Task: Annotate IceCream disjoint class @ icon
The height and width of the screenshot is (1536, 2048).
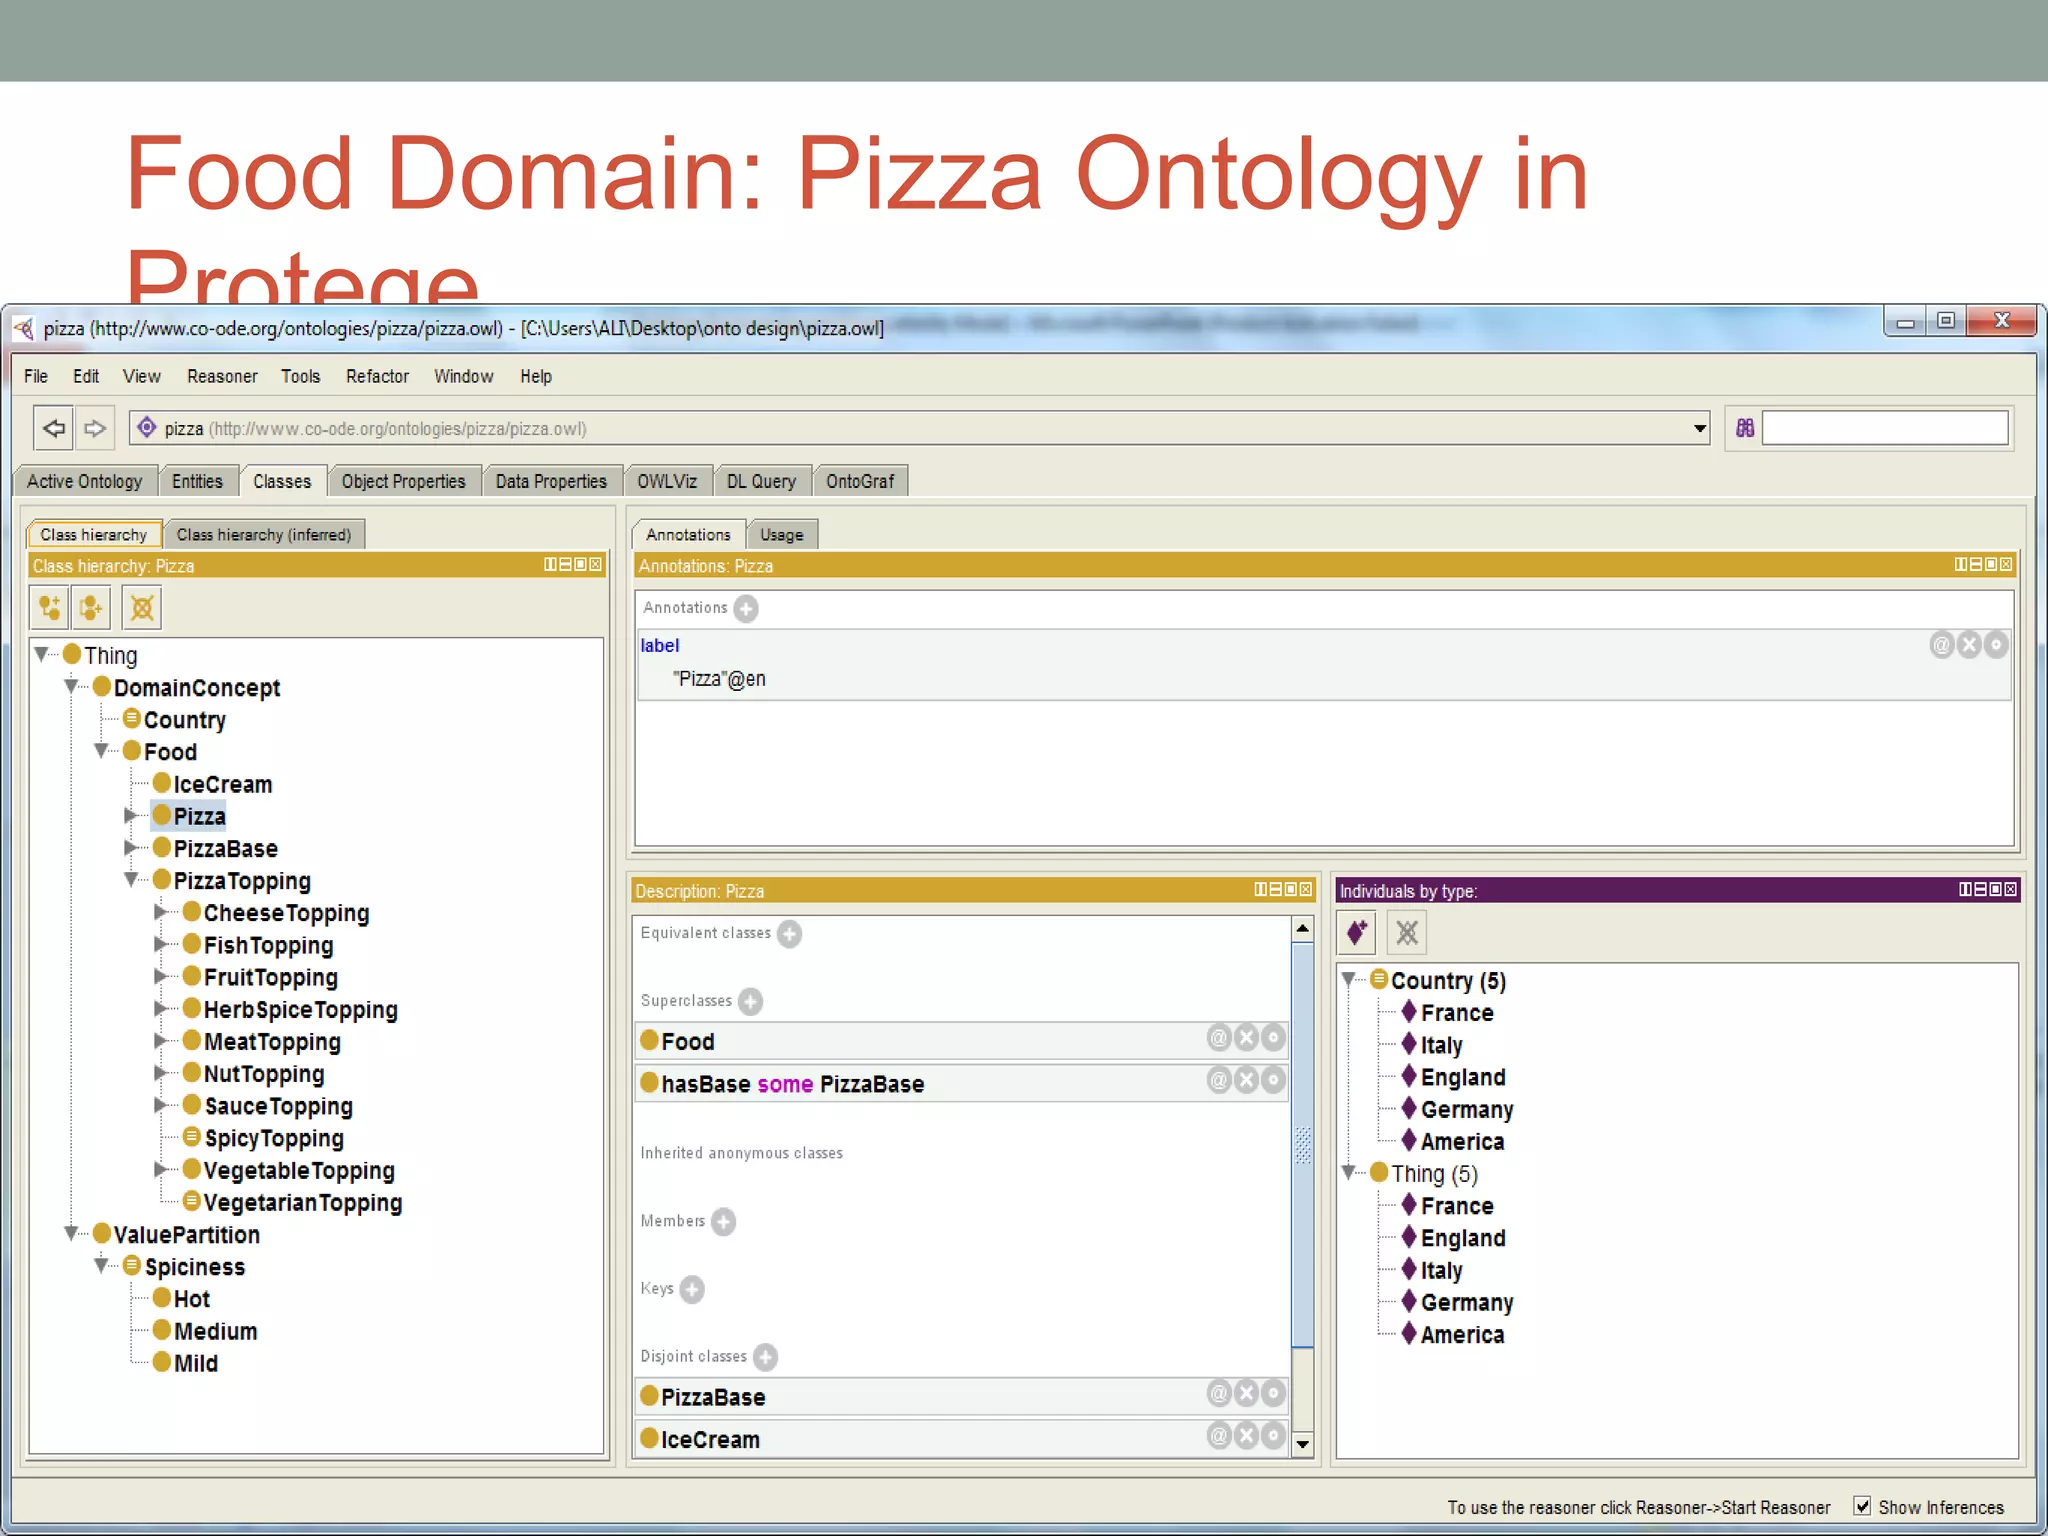Action: click(1219, 1436)
